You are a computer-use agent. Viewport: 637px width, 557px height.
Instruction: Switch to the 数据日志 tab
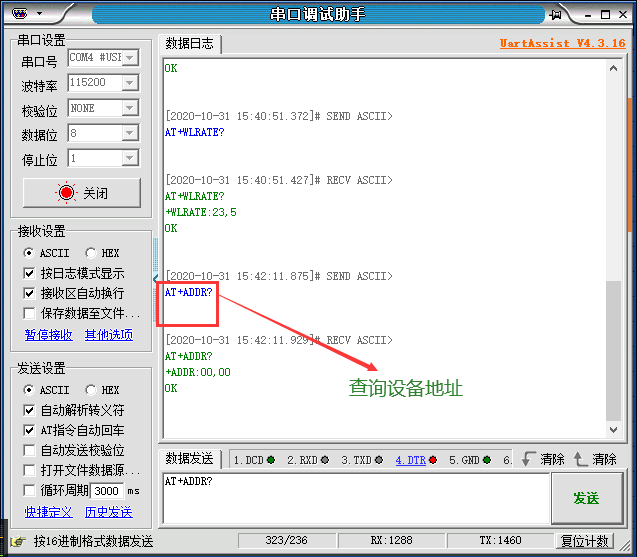coord(190,43)
